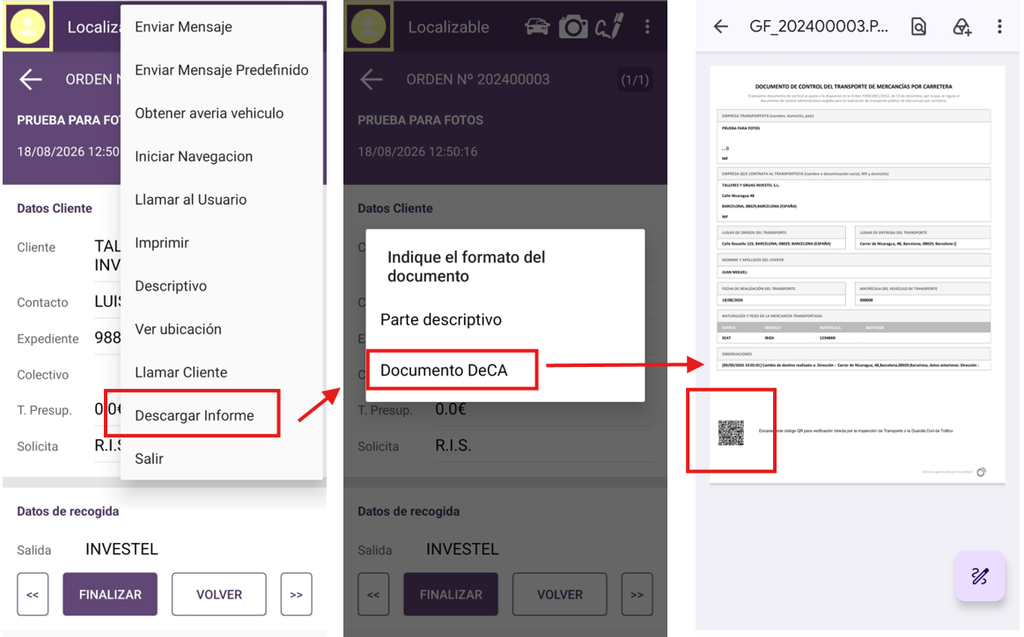Tap the signature pen icon
Screen dimensions: 1024x637
609,27
